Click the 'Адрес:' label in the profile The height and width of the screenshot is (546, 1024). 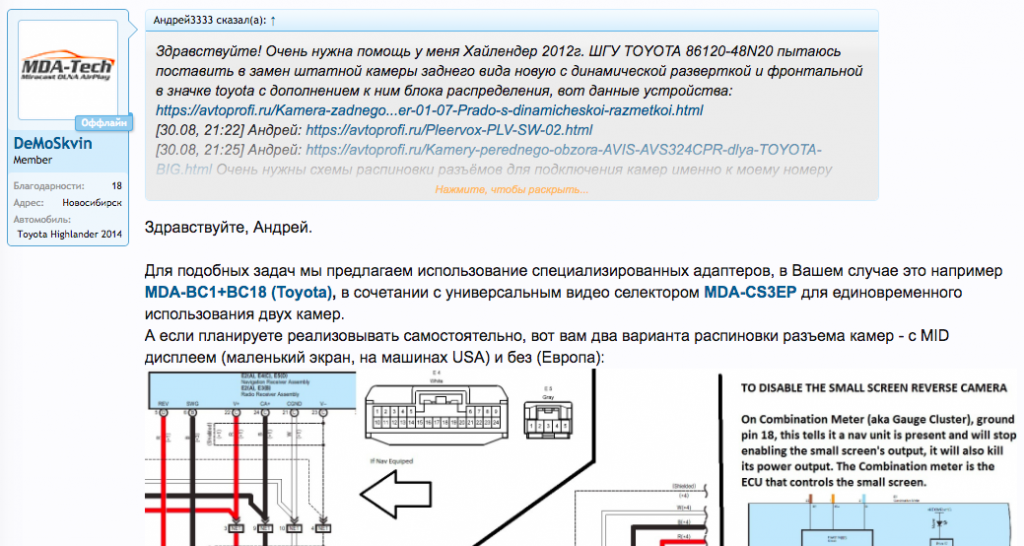click(x=29, y=203)
